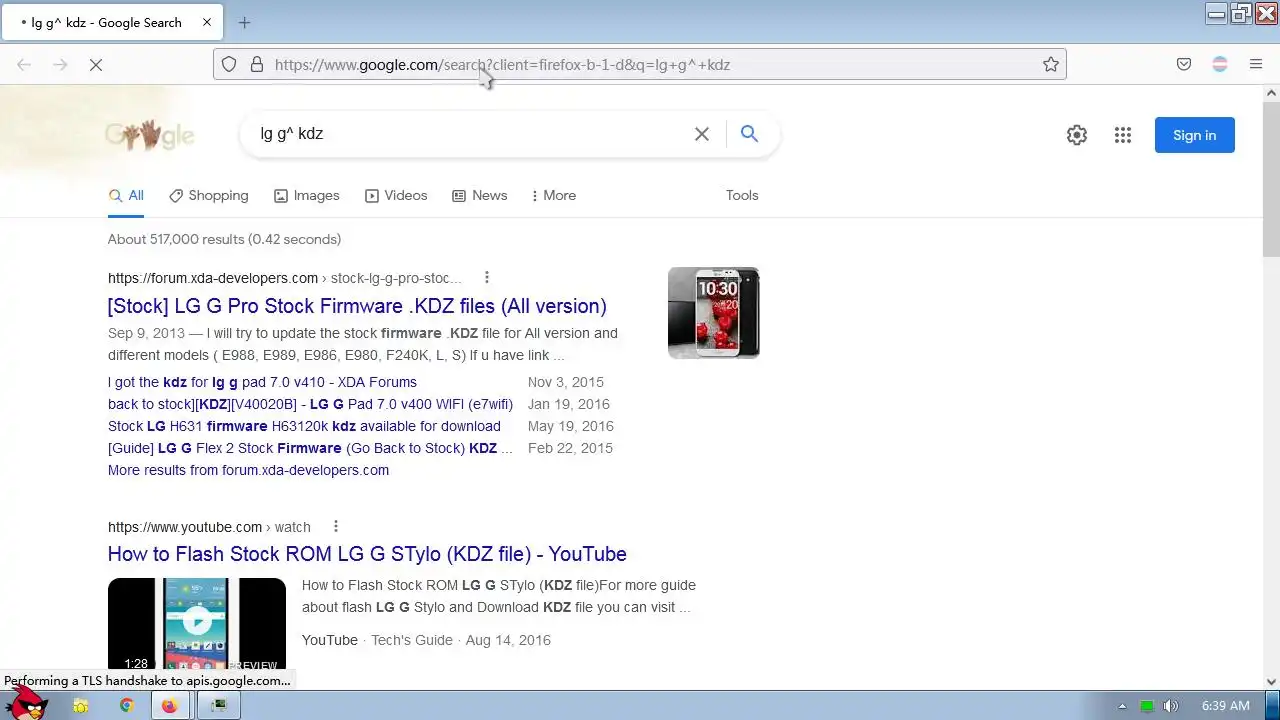Click the taskbar clock showing 6:39 AM
The width and height of the screenshot is (1280, 720).
coord(1225,706)
